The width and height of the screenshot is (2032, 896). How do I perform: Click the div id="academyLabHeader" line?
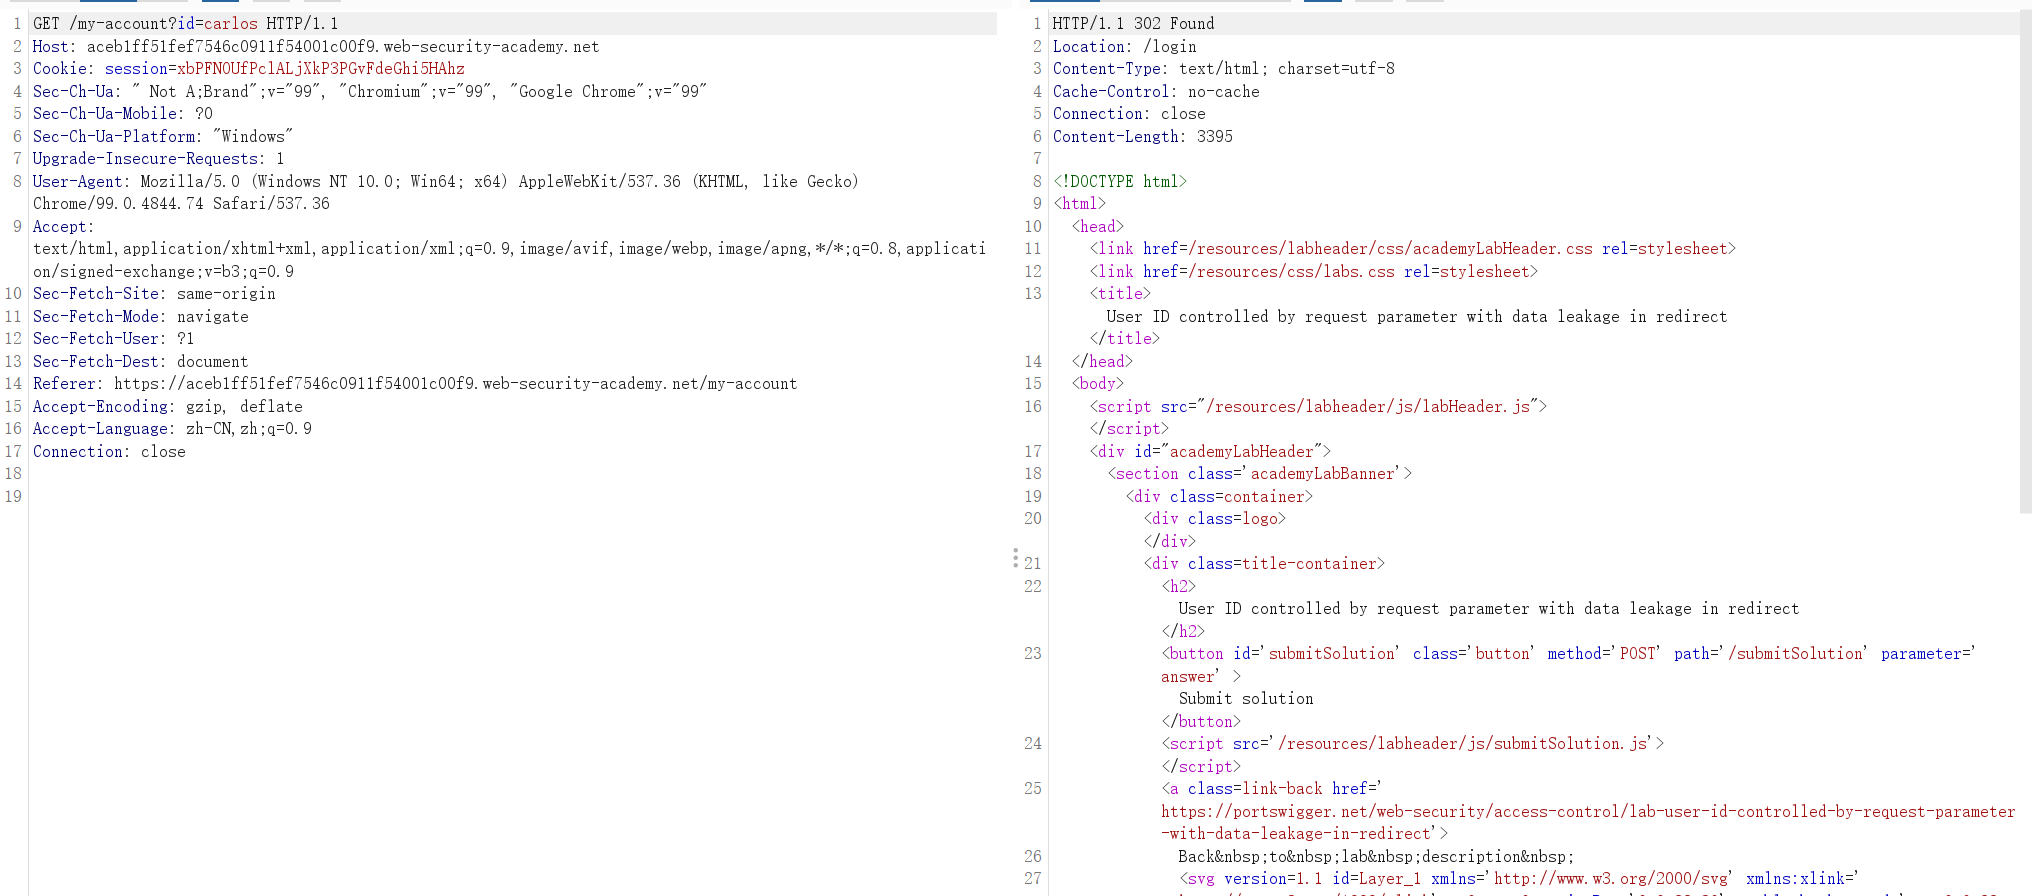[x=1211, y=451]
